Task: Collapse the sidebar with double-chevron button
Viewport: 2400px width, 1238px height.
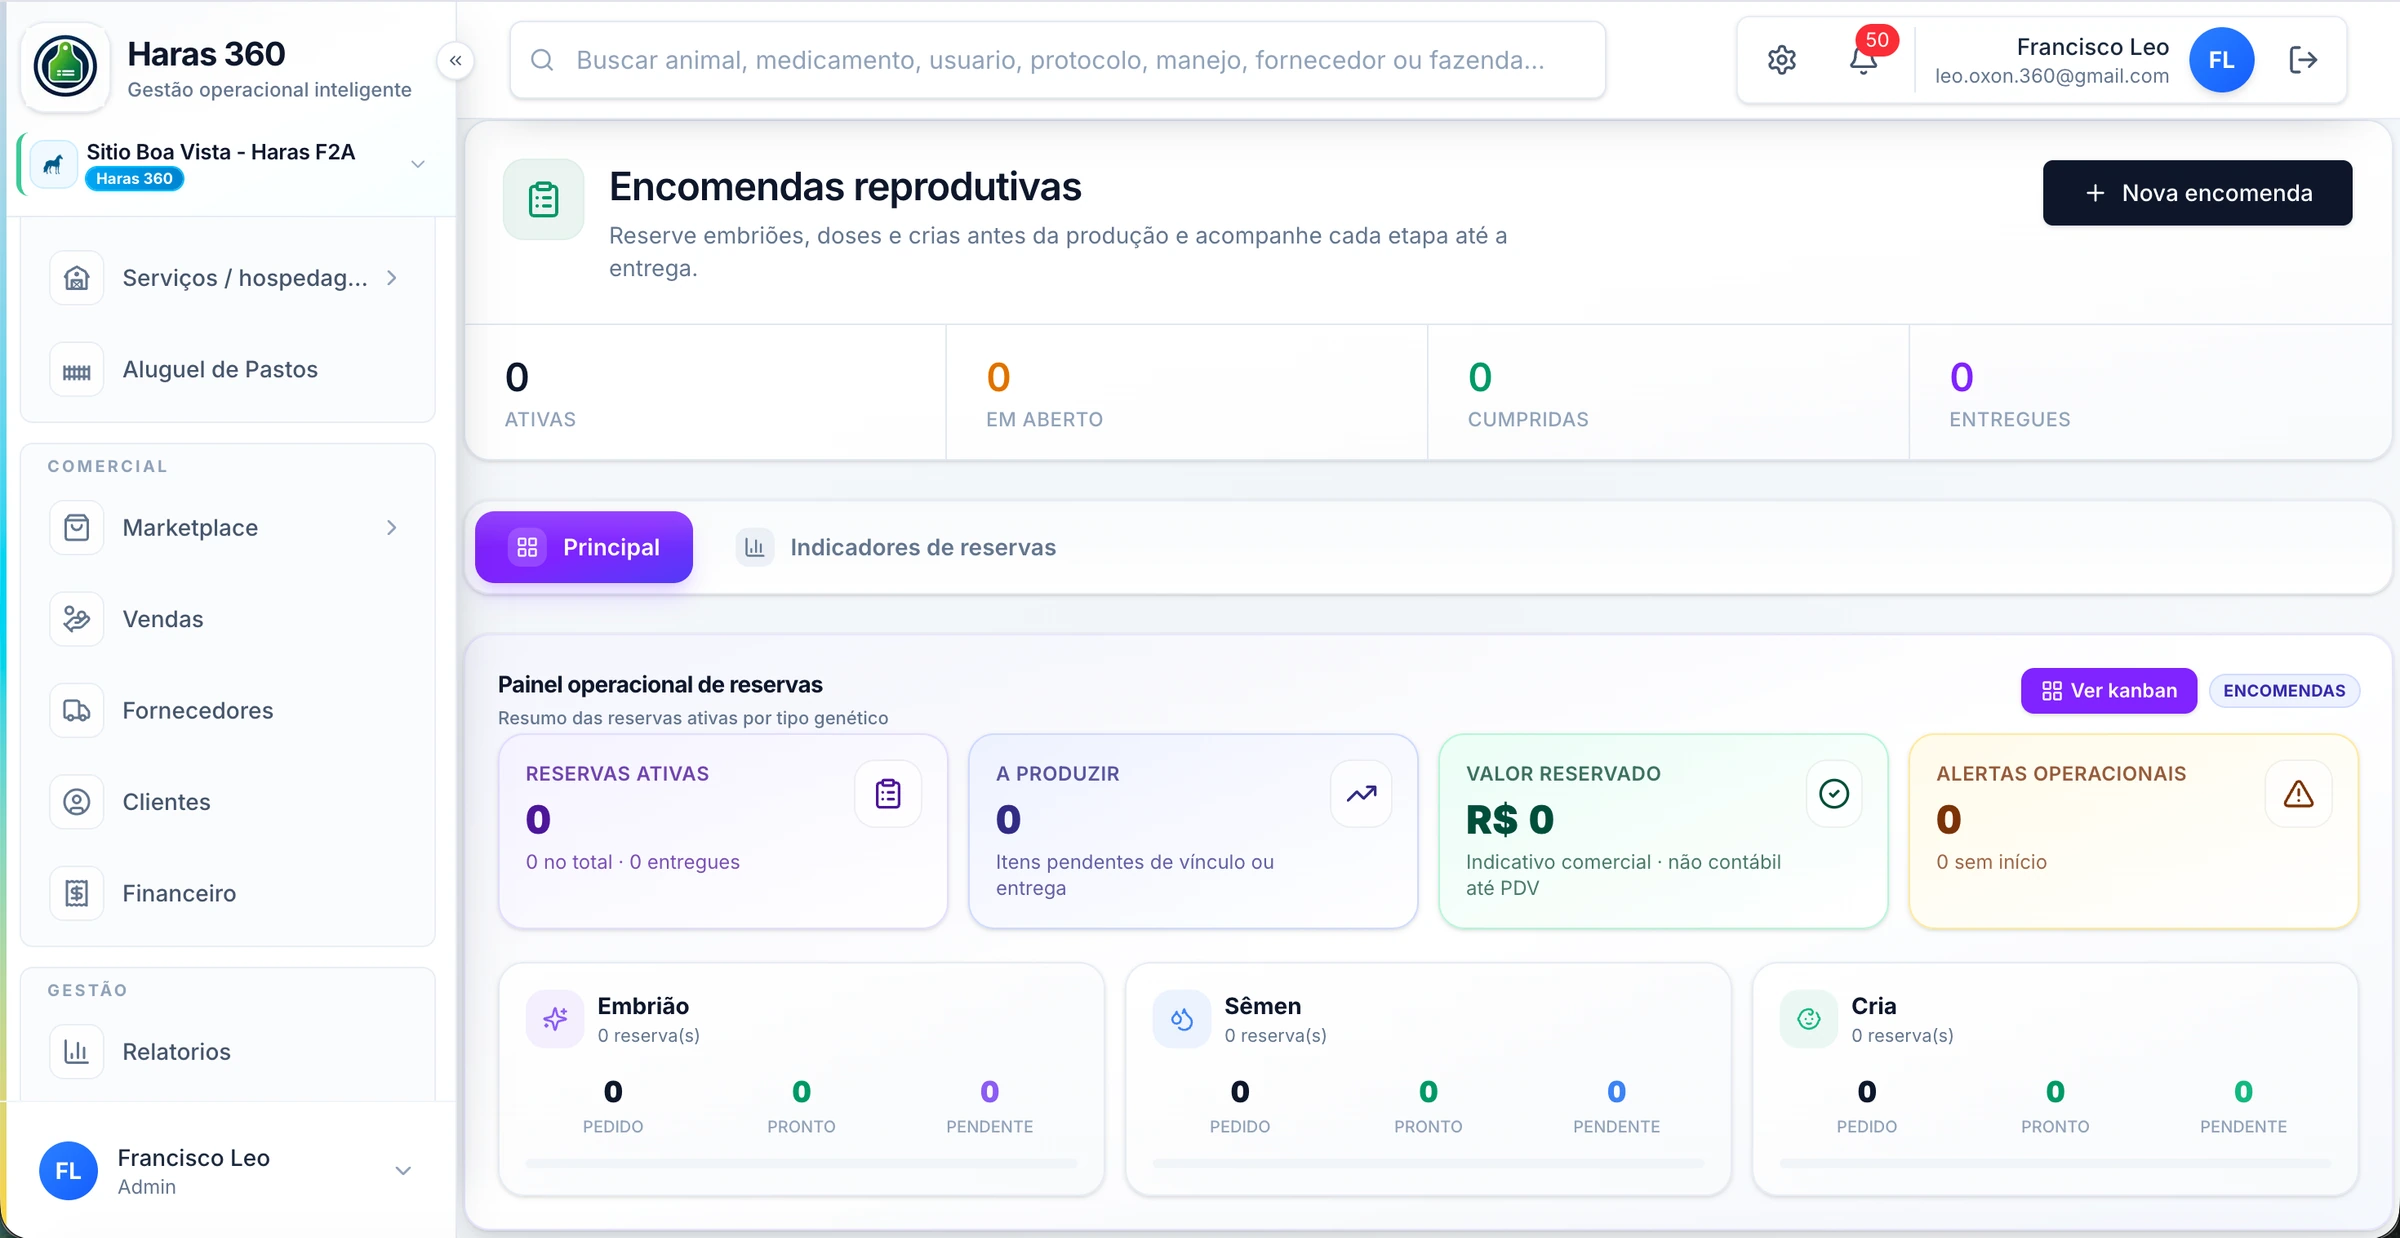Action: coord(455,61)
